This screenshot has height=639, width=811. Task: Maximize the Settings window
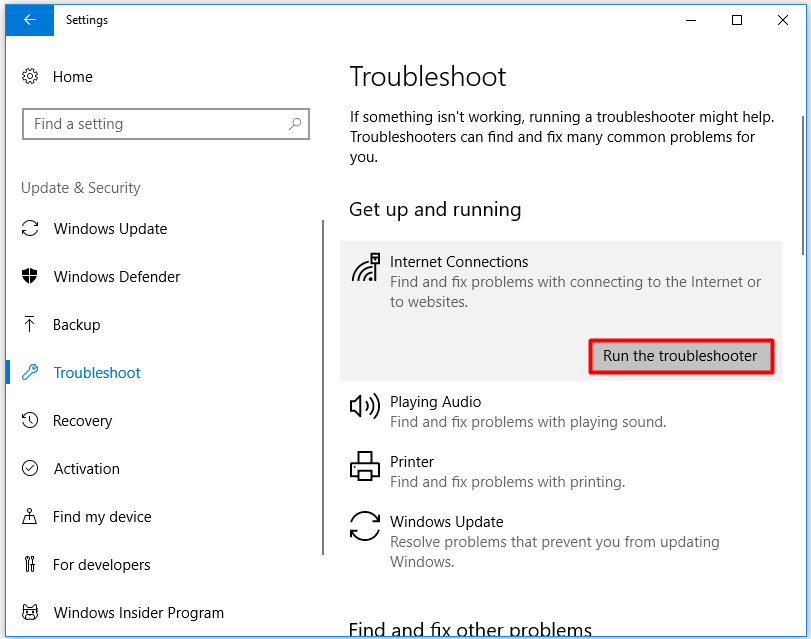click(737, 20)
